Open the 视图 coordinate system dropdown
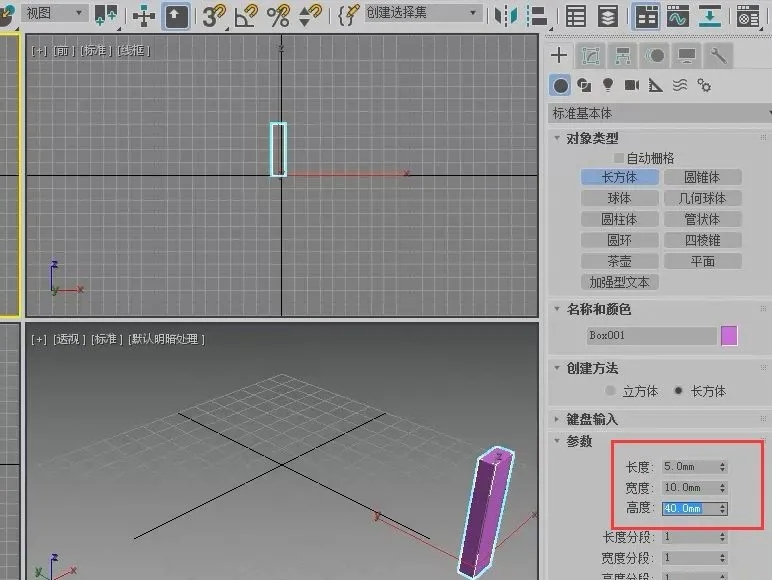Viewport: 772px width, 580px height. 54,13
